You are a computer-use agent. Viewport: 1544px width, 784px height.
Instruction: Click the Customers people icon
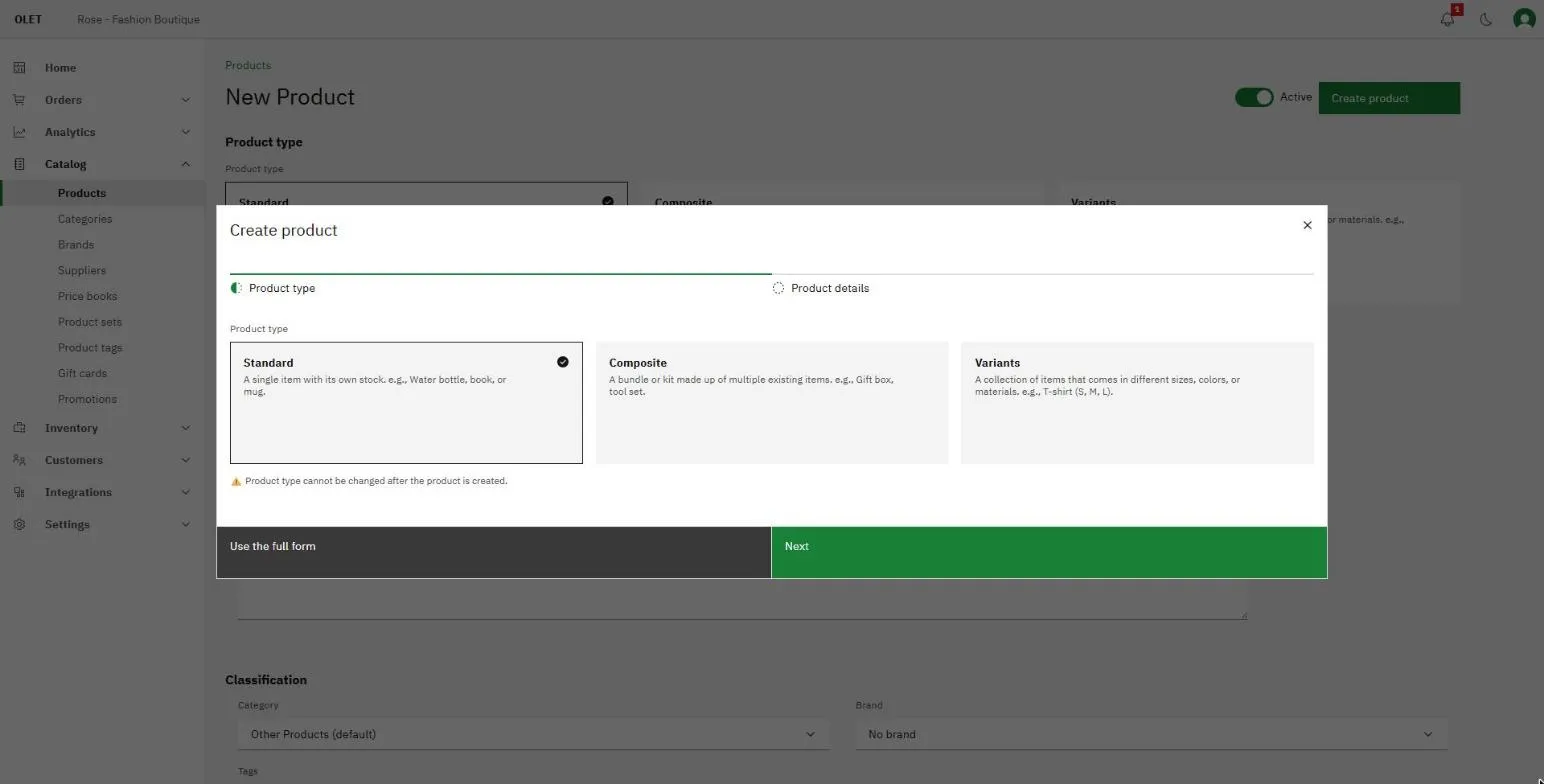pos(19,460)
